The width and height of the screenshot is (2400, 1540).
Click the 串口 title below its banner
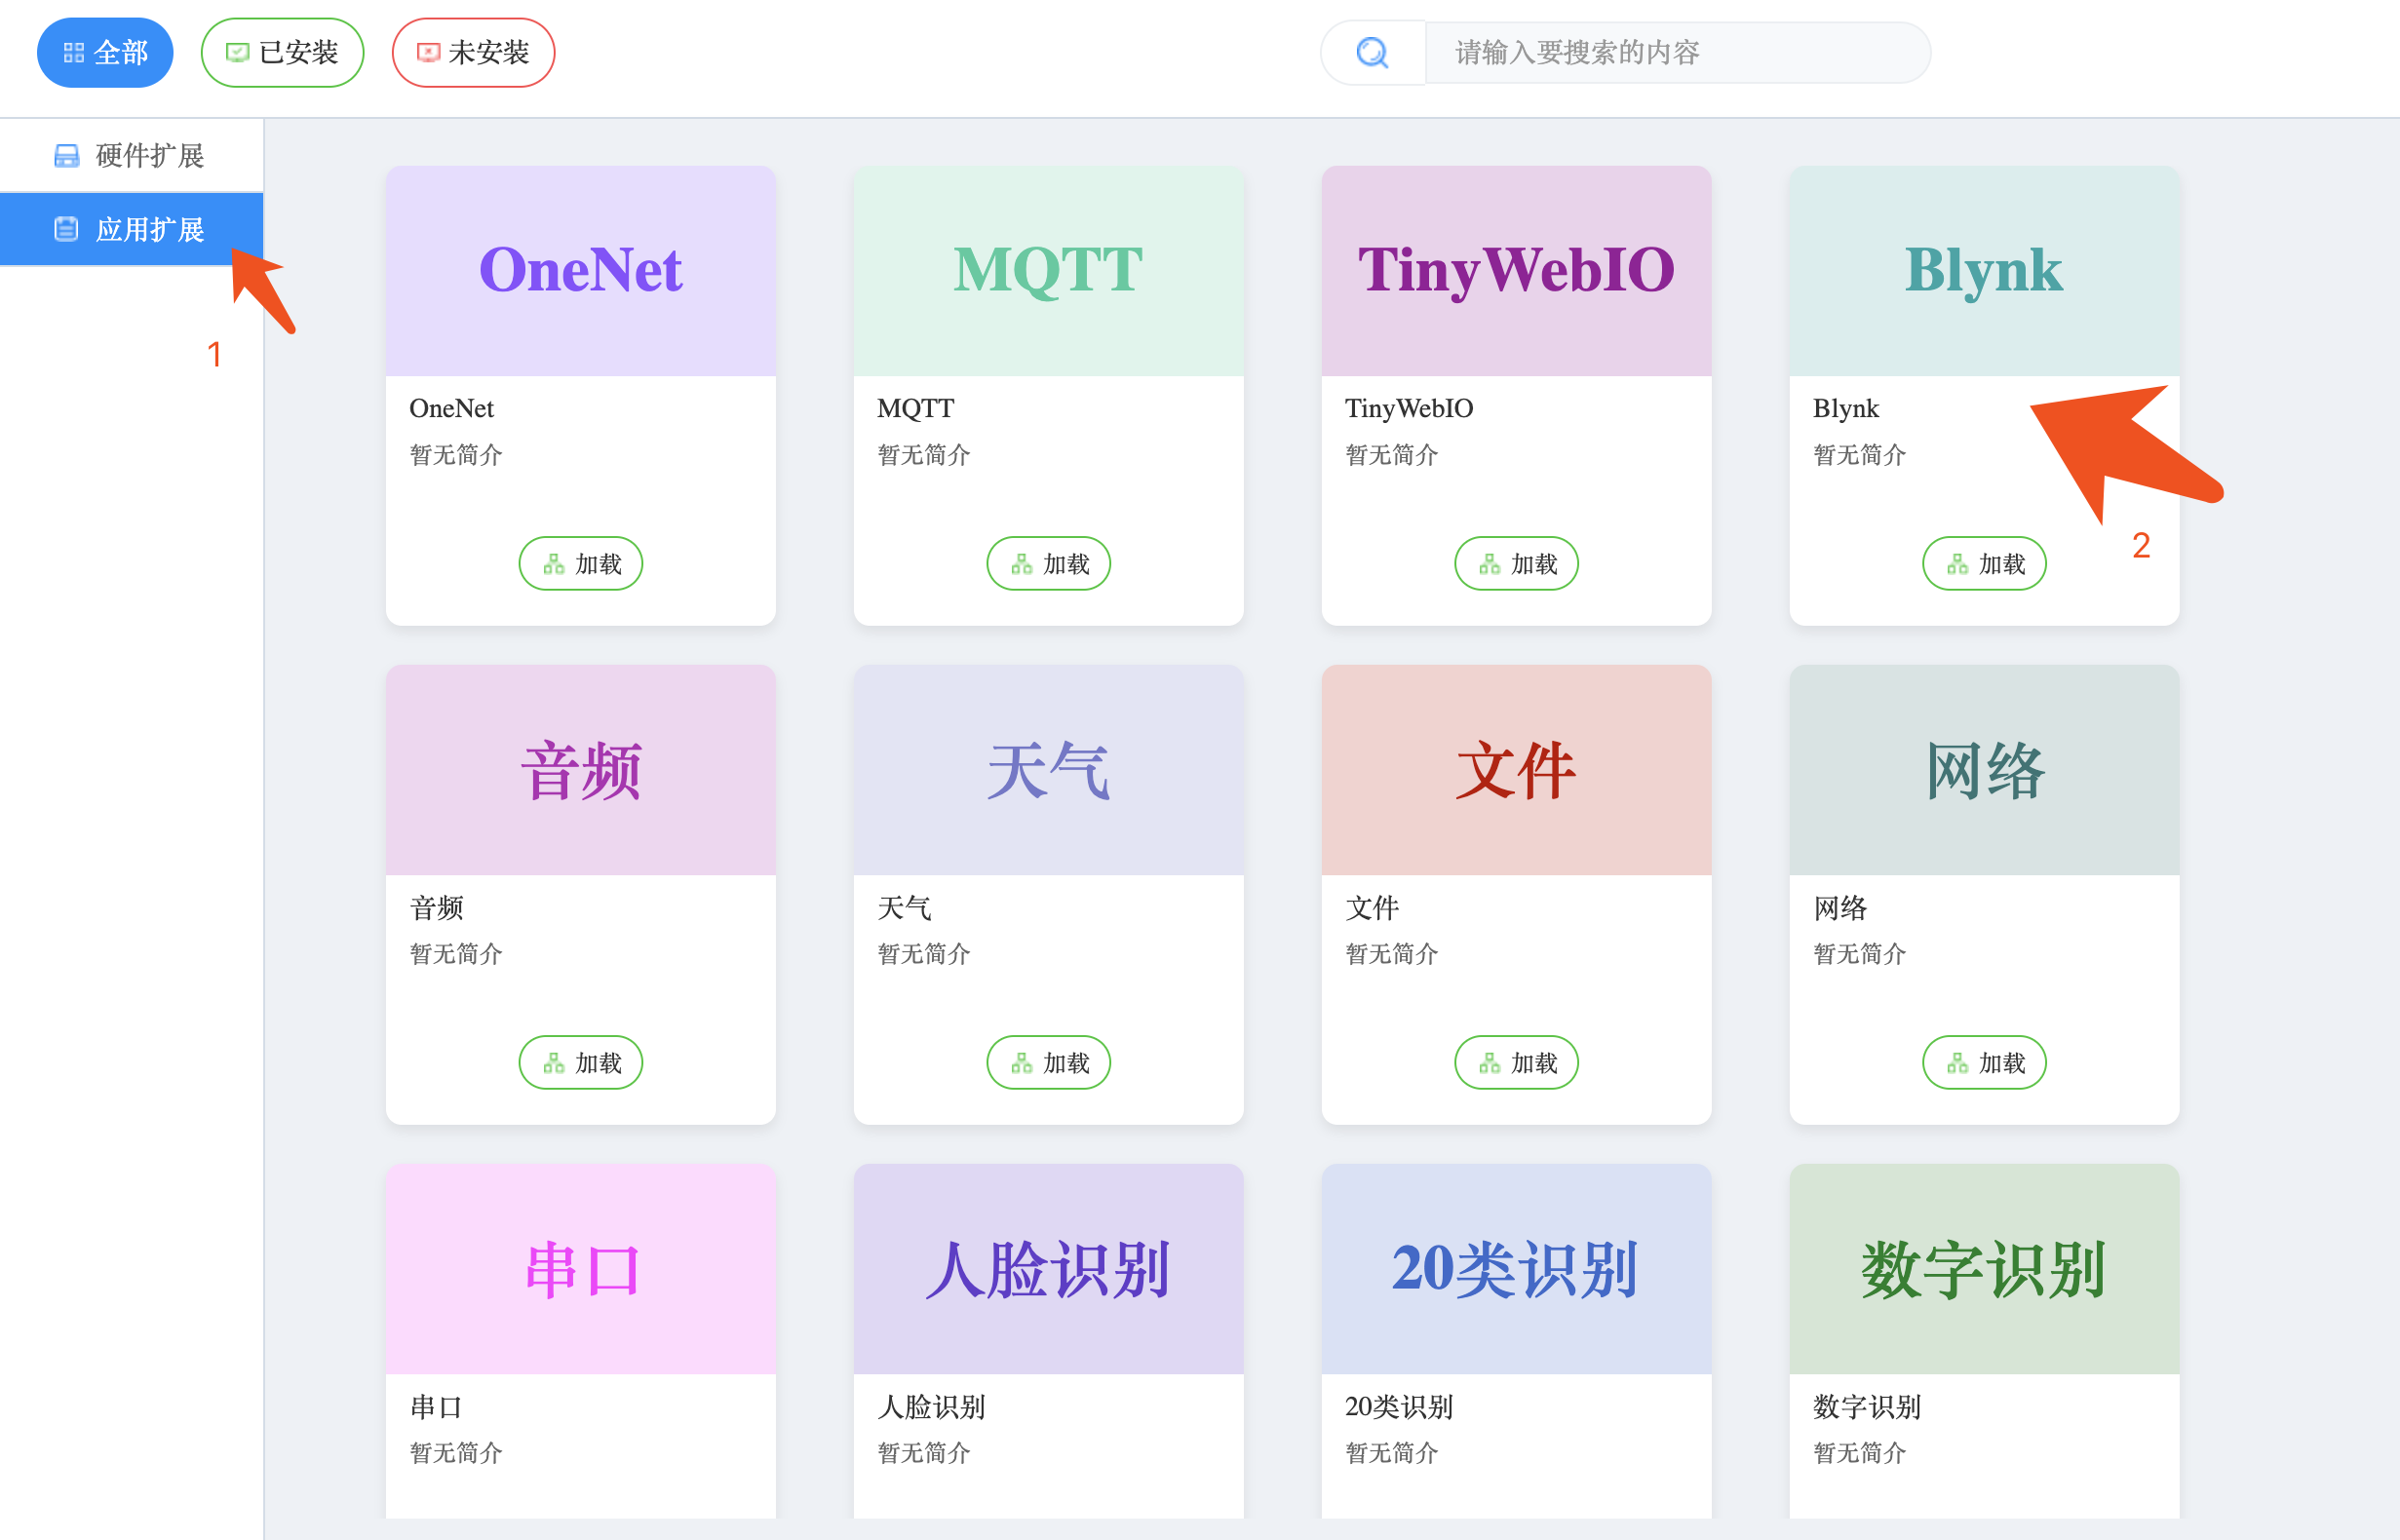(x=437, y=1407)
